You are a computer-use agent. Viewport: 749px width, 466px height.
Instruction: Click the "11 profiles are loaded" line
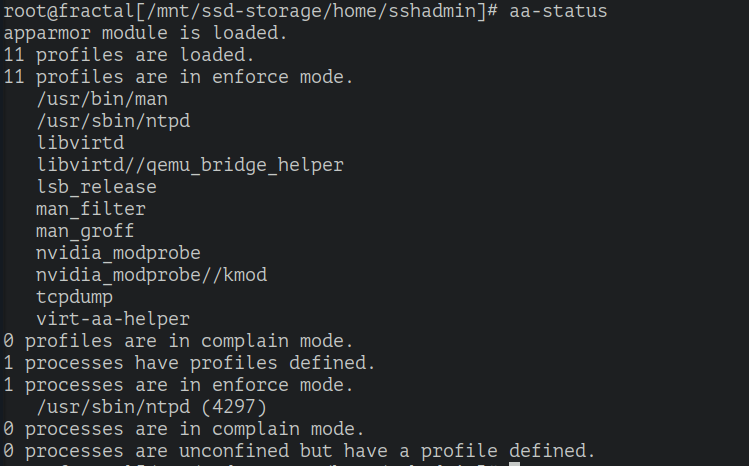124,54
